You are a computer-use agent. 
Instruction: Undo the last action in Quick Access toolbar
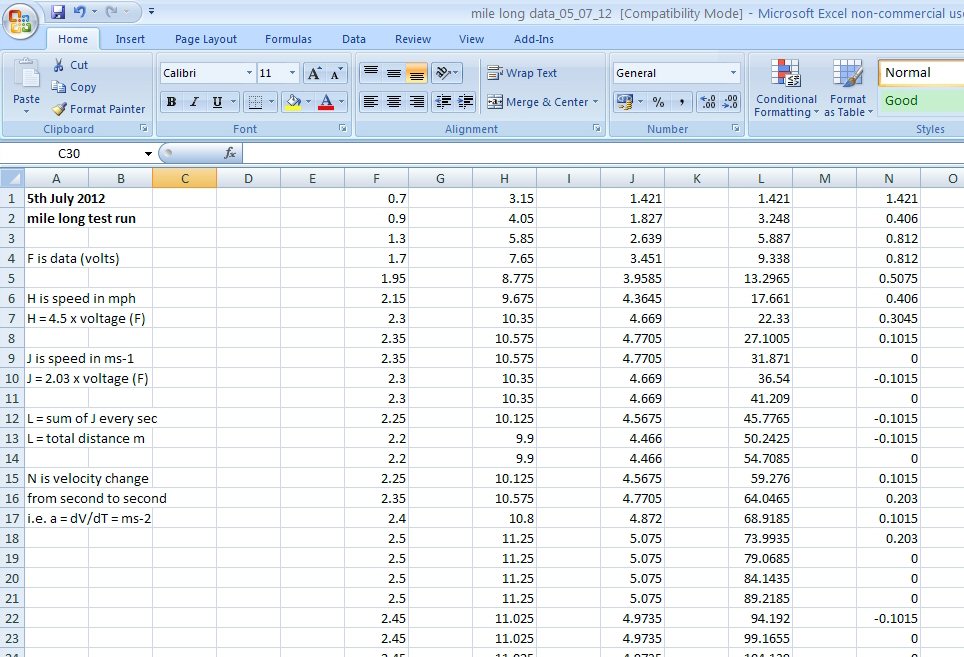[x=79, y=12]
